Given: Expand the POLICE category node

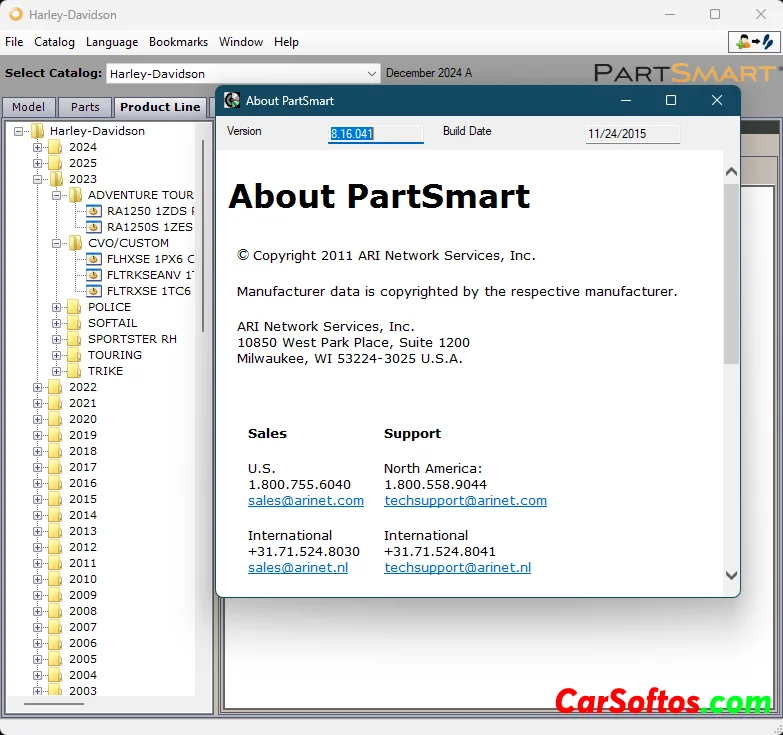Looking at the screenshot, I should point(57,307).
